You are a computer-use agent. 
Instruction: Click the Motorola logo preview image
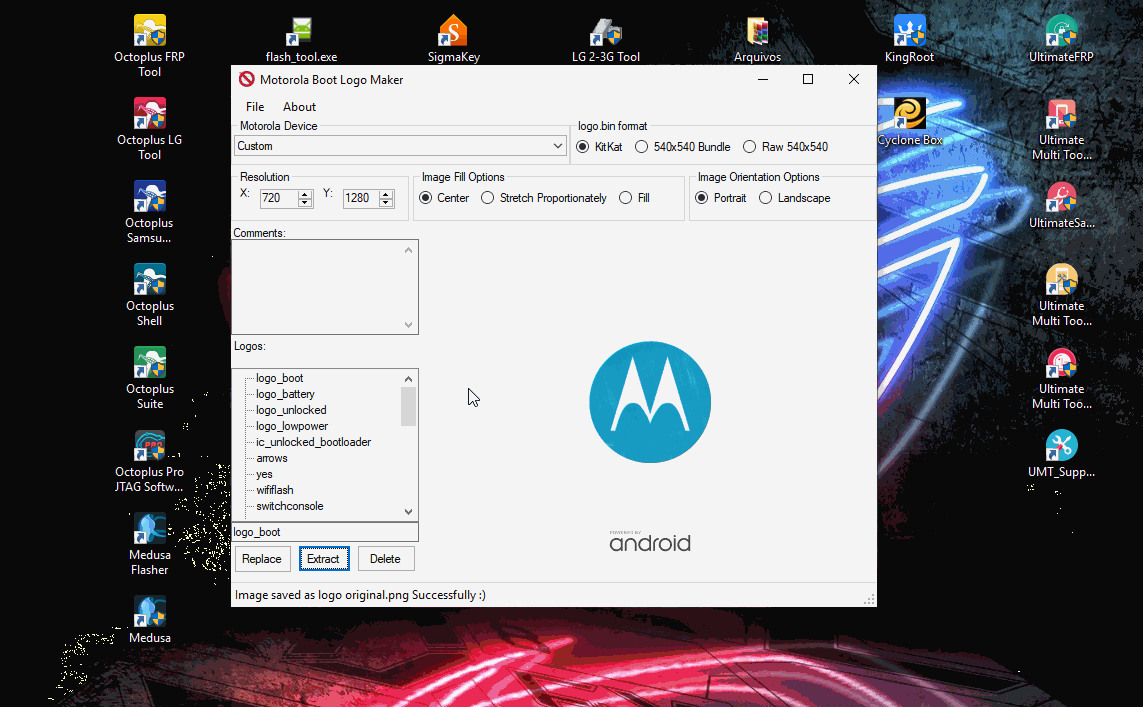(x=649, y=402)
